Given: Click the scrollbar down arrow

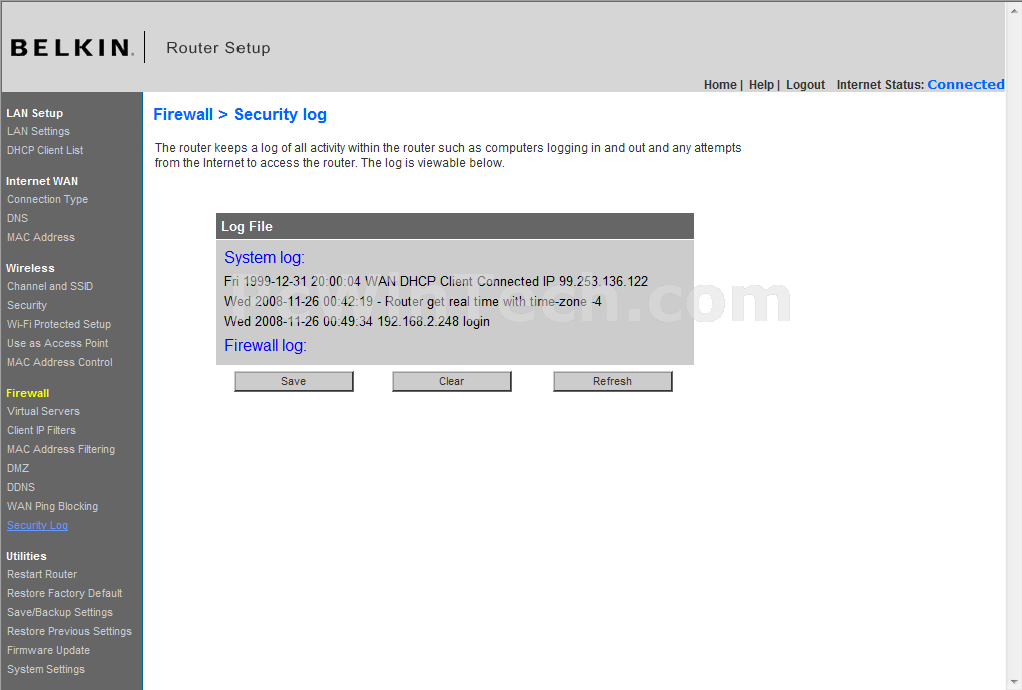Looking at the screenshot, I should [1014, 683].
